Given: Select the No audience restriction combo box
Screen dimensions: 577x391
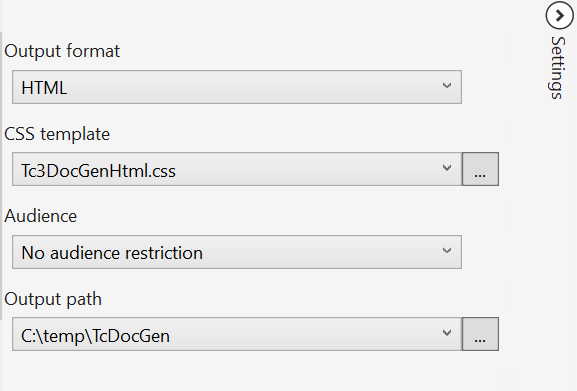Looking at the screenshot, I should click(x=237, y=252).
